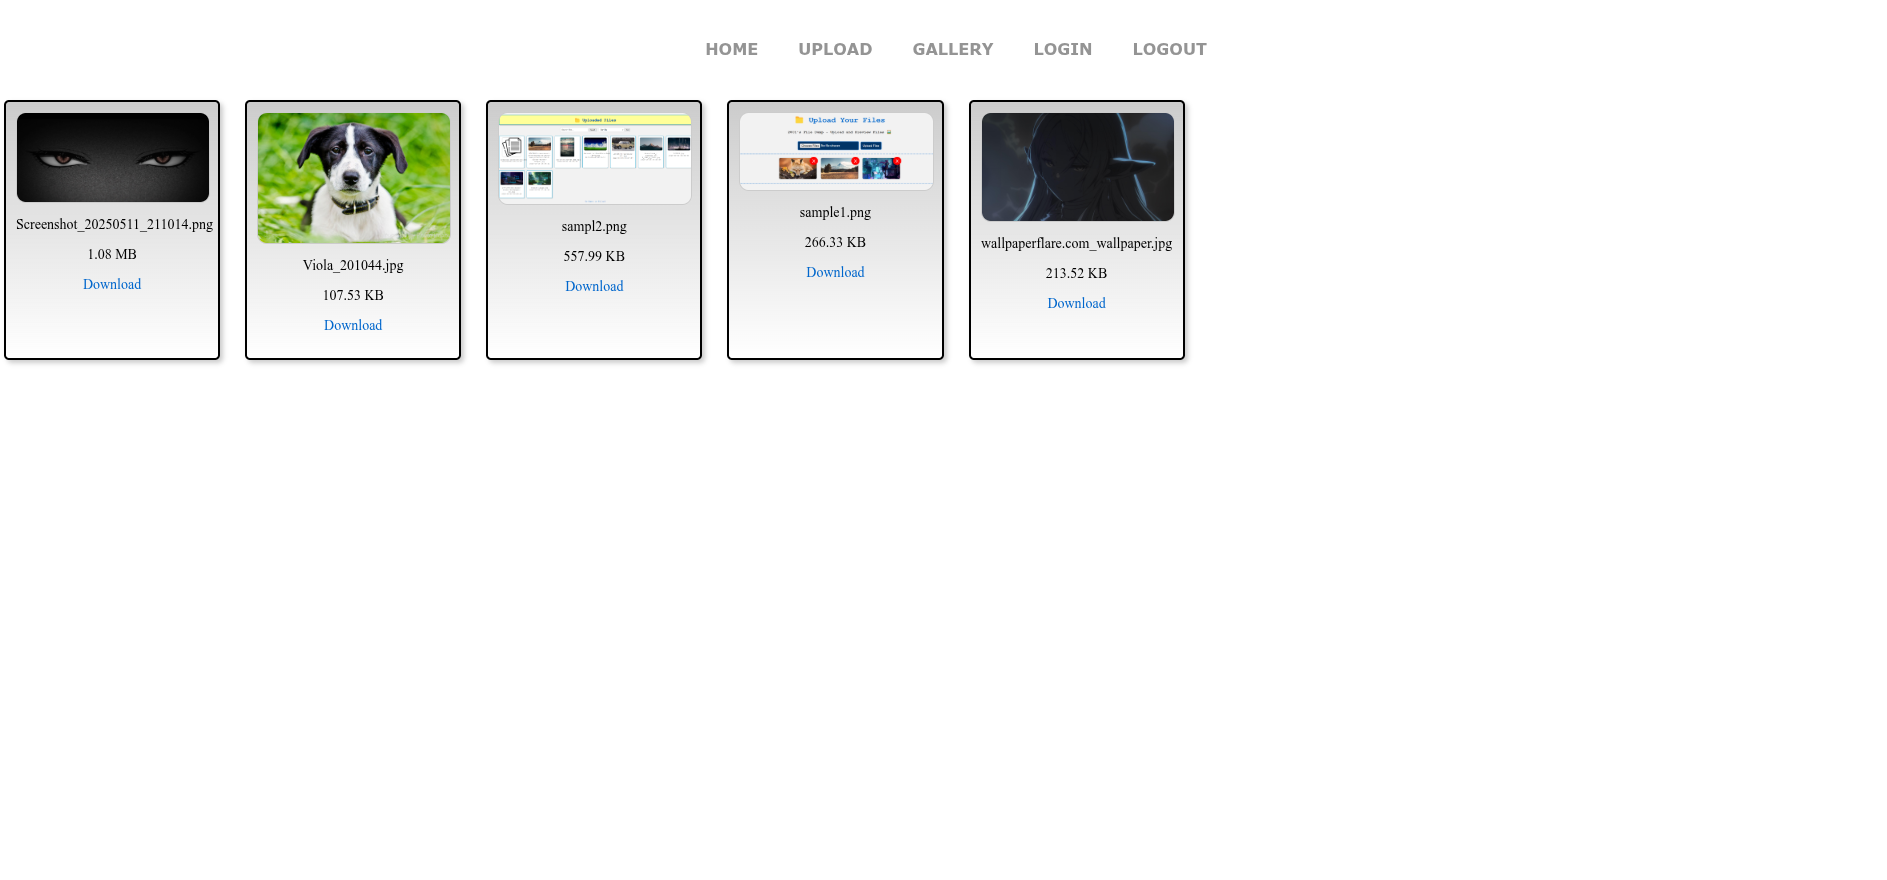Open the dark eyes screenshot thumbnail
The width and height of the screenshot is (1887, 880).
pyautogui.click(x=113, y=157)
